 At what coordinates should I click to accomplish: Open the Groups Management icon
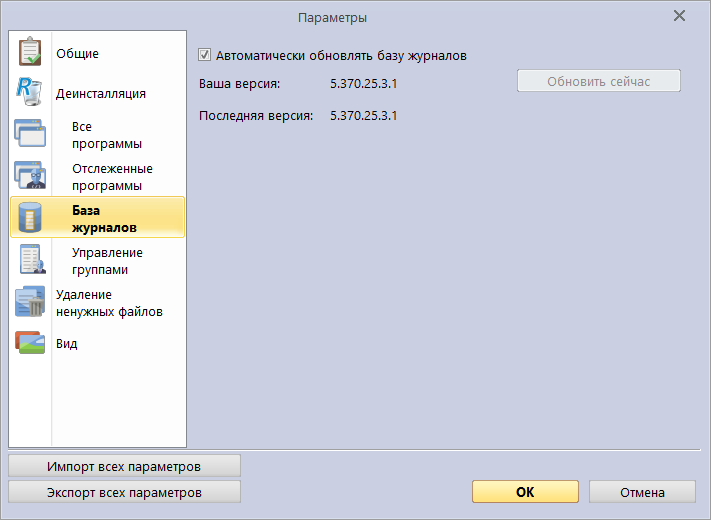(x=30, y=260)
